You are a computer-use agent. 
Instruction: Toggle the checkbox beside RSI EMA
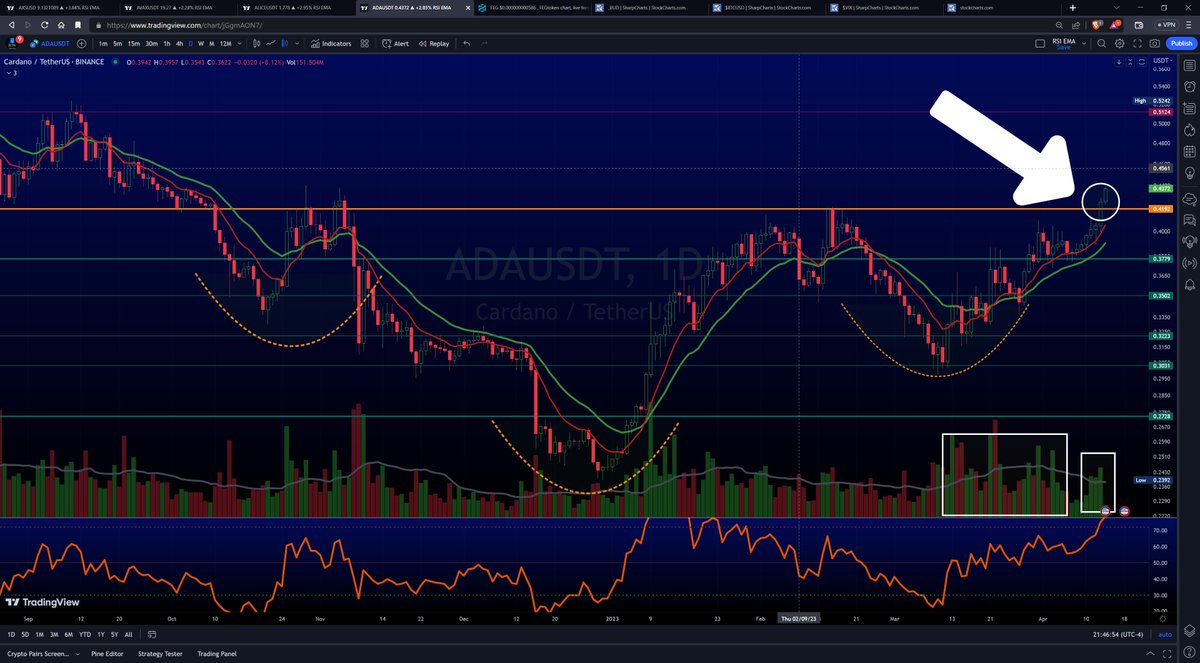coord(1038,43)
